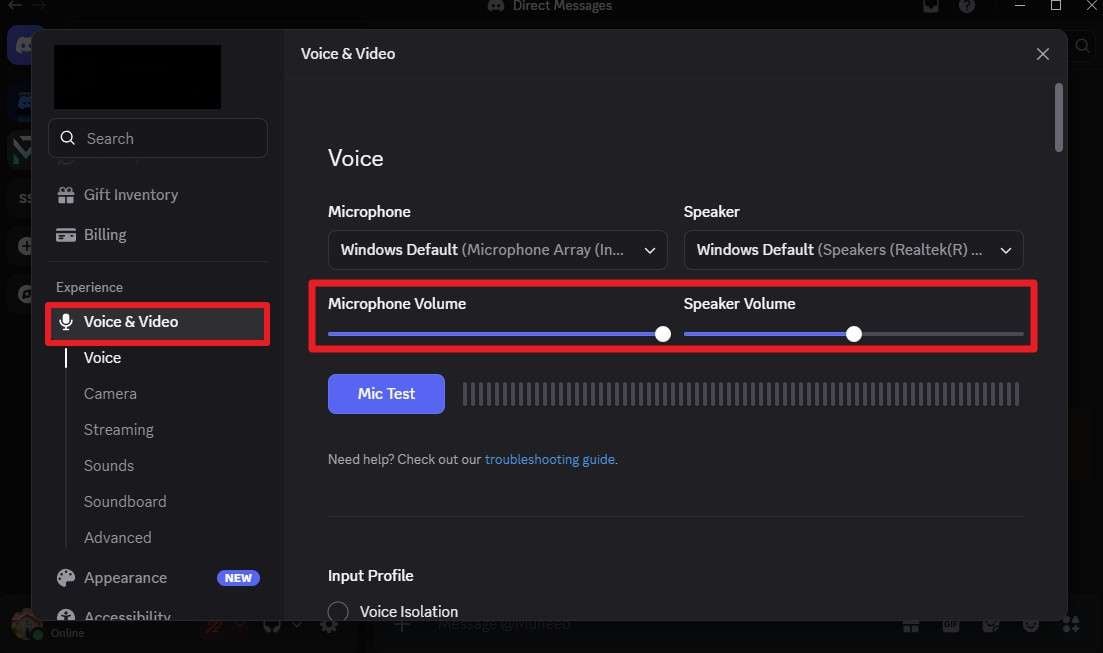Screen dimensions: 1103x653
Task: Go to Advanced subsection
Action: (x=117, y=538)
